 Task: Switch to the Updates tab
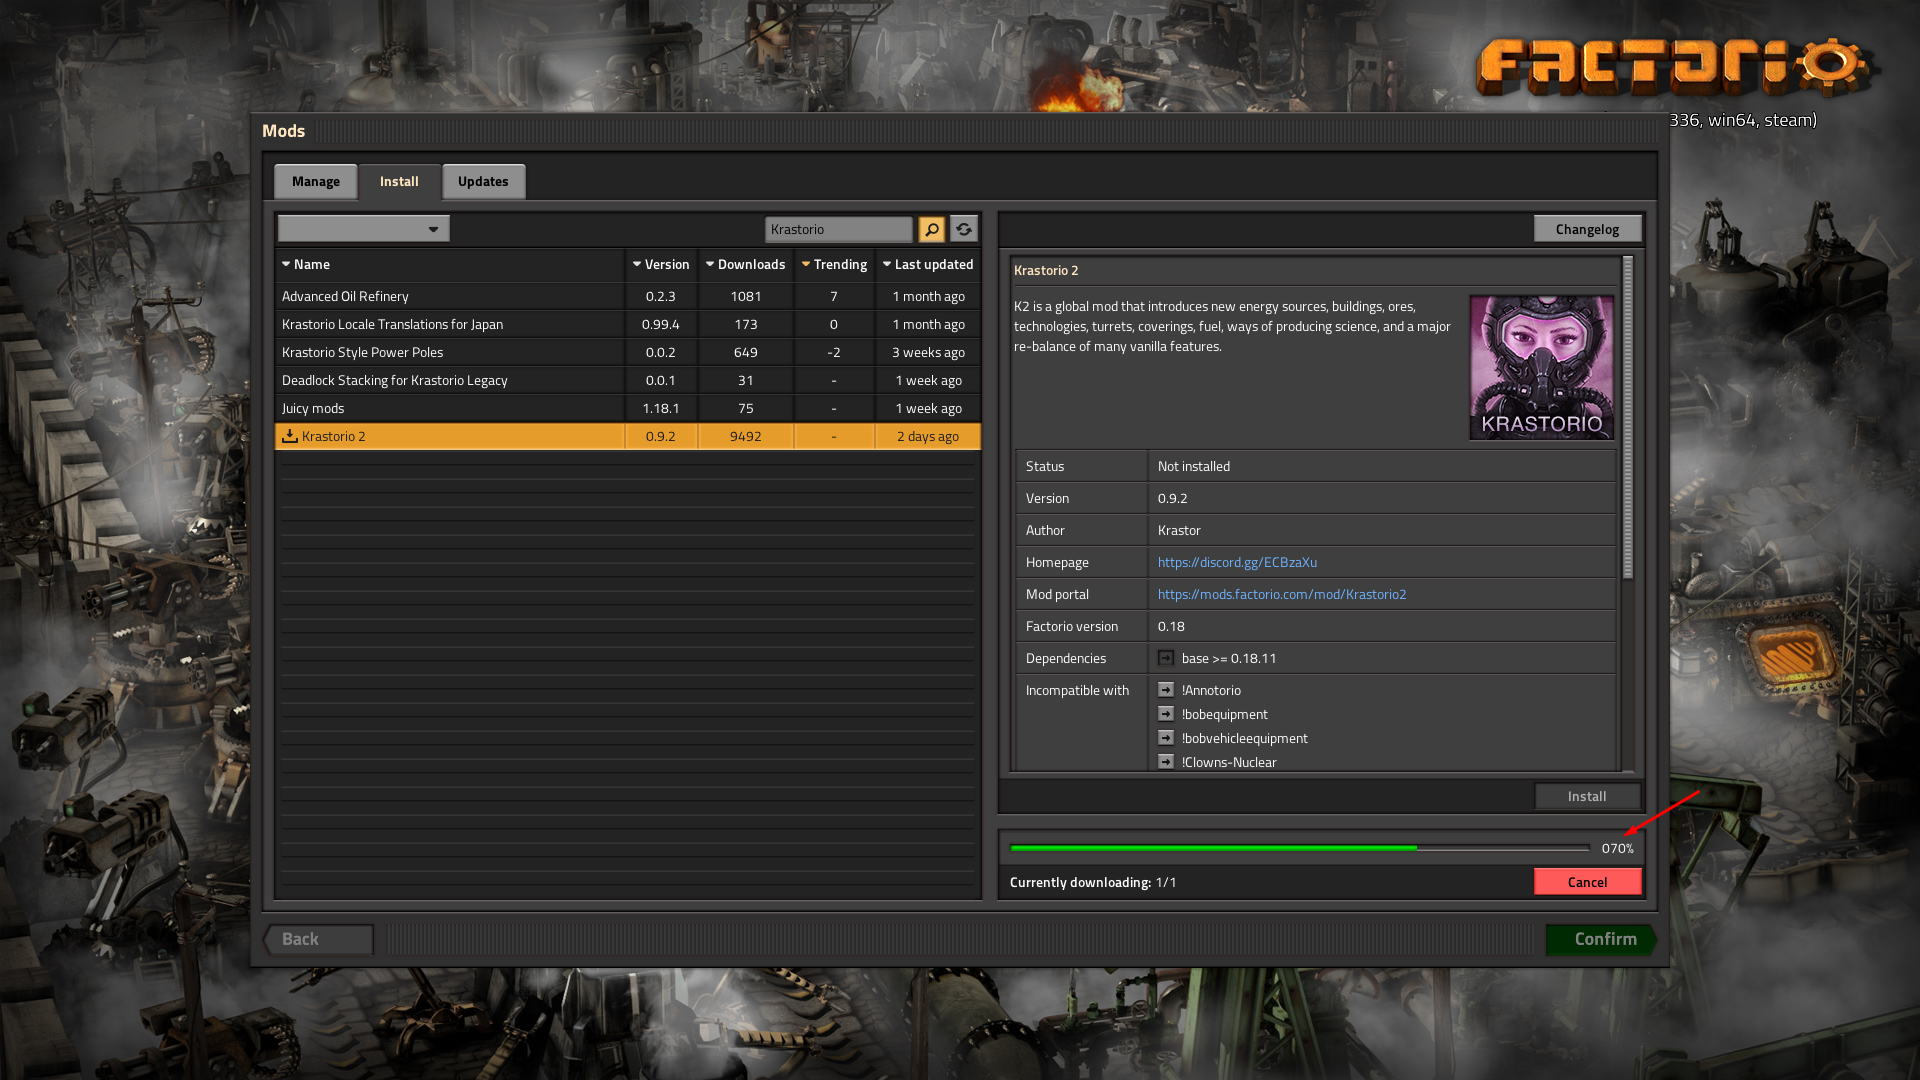point(483,181)
